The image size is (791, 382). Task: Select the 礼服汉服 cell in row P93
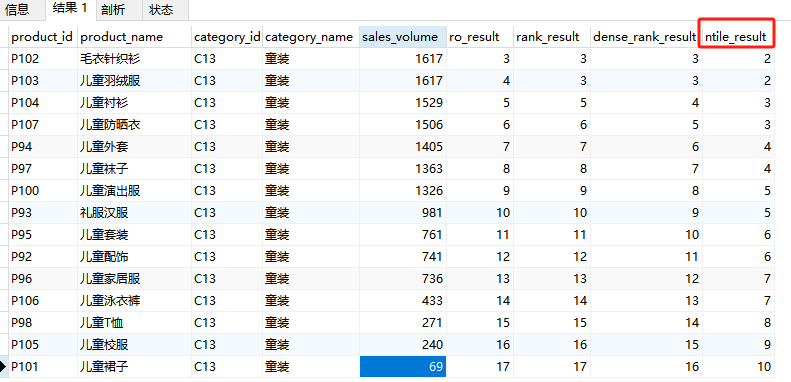134,213
